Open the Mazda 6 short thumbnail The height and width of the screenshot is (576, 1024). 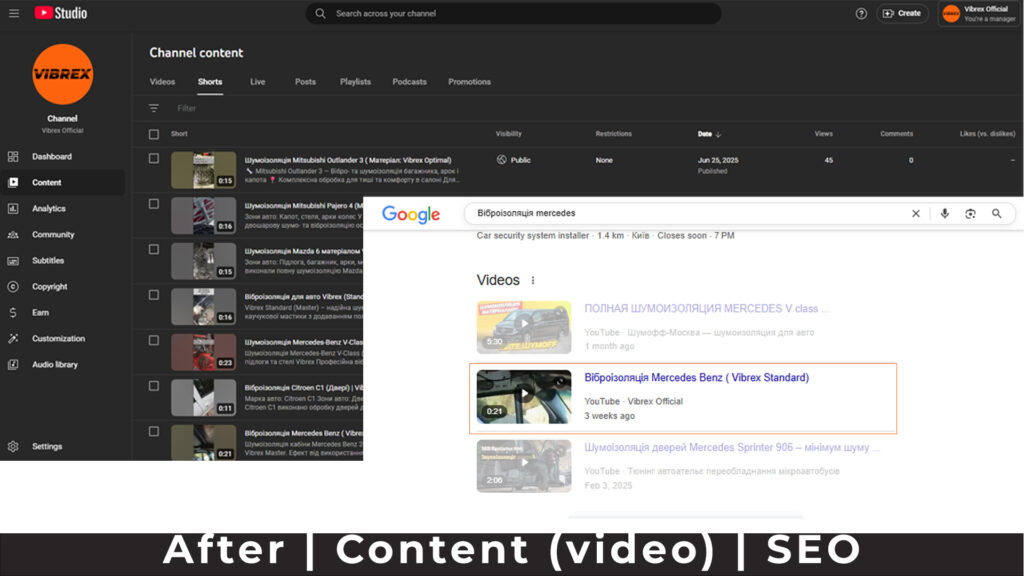(204, 261)
